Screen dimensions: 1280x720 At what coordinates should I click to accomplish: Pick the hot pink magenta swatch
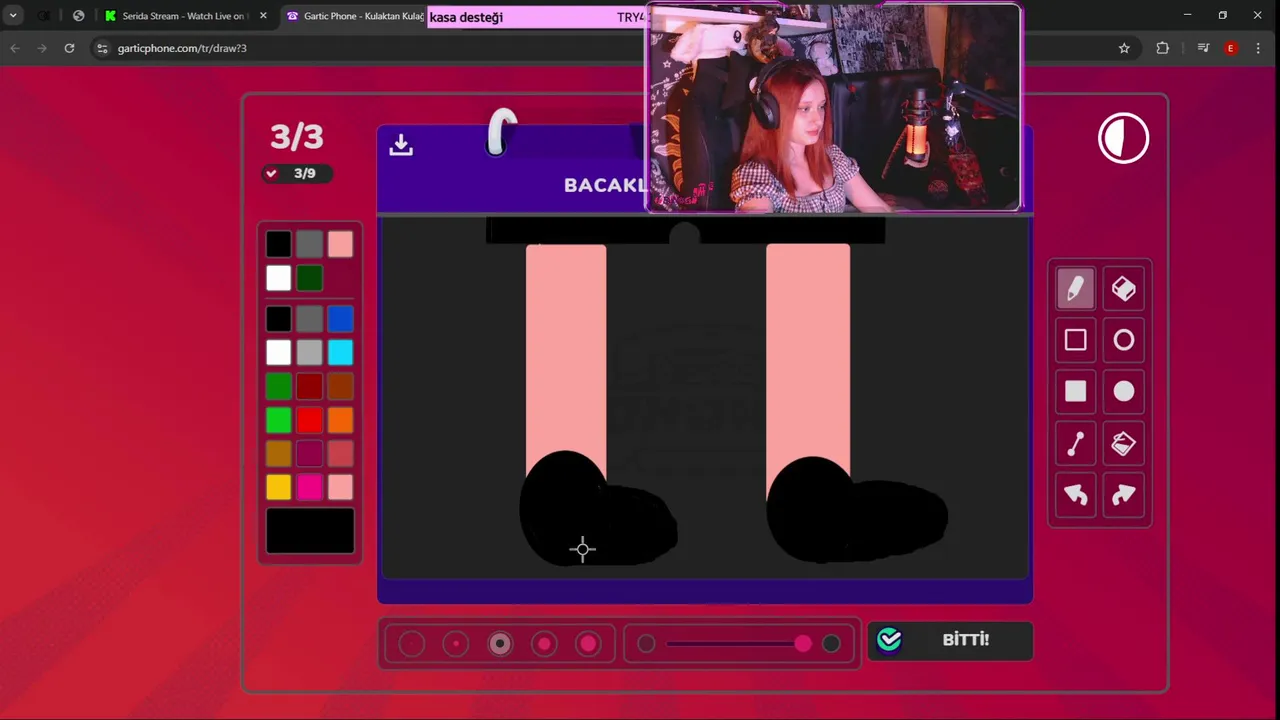(309, 487)
